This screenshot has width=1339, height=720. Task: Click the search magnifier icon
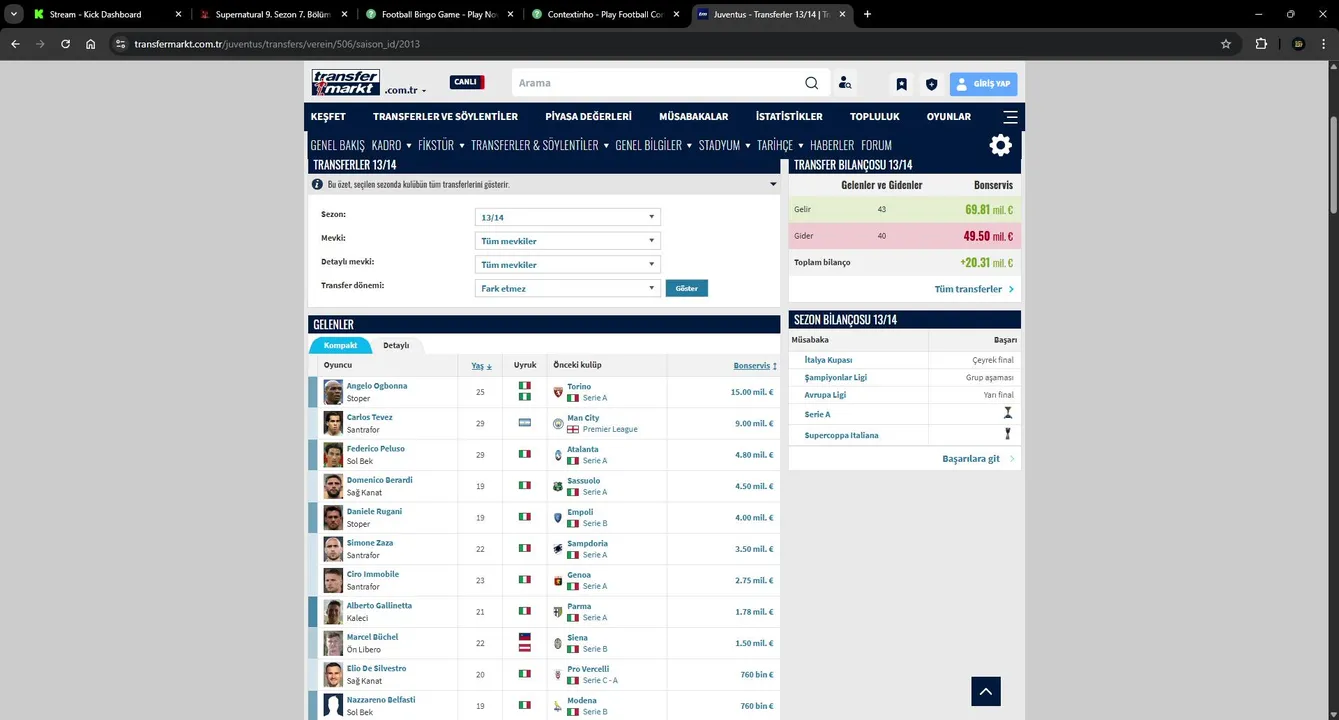(x=812, y=83)
